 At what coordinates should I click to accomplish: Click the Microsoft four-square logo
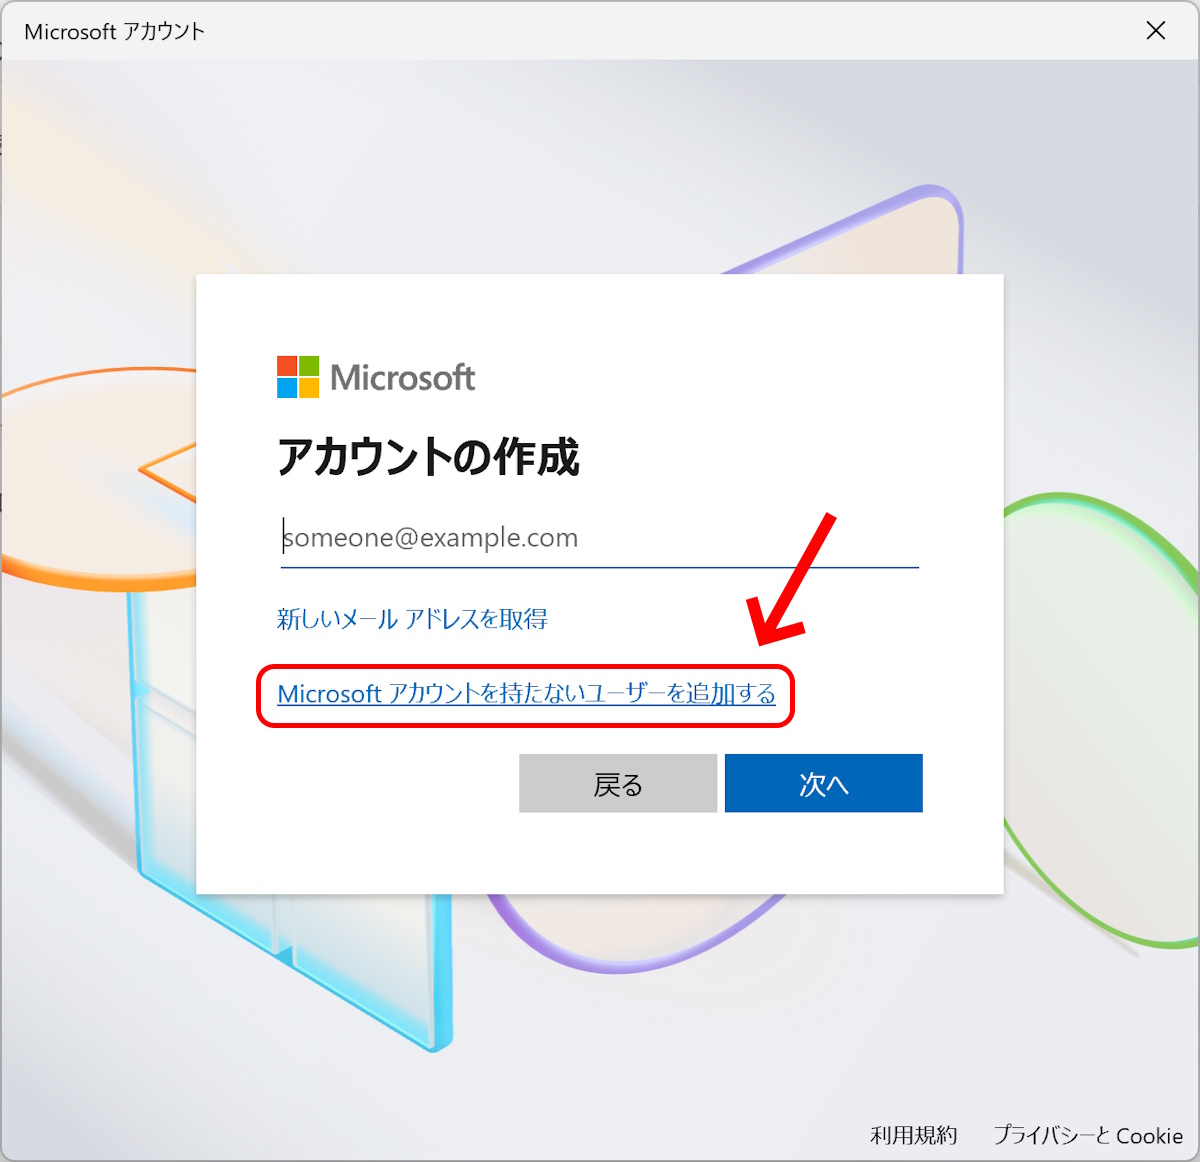297,377
